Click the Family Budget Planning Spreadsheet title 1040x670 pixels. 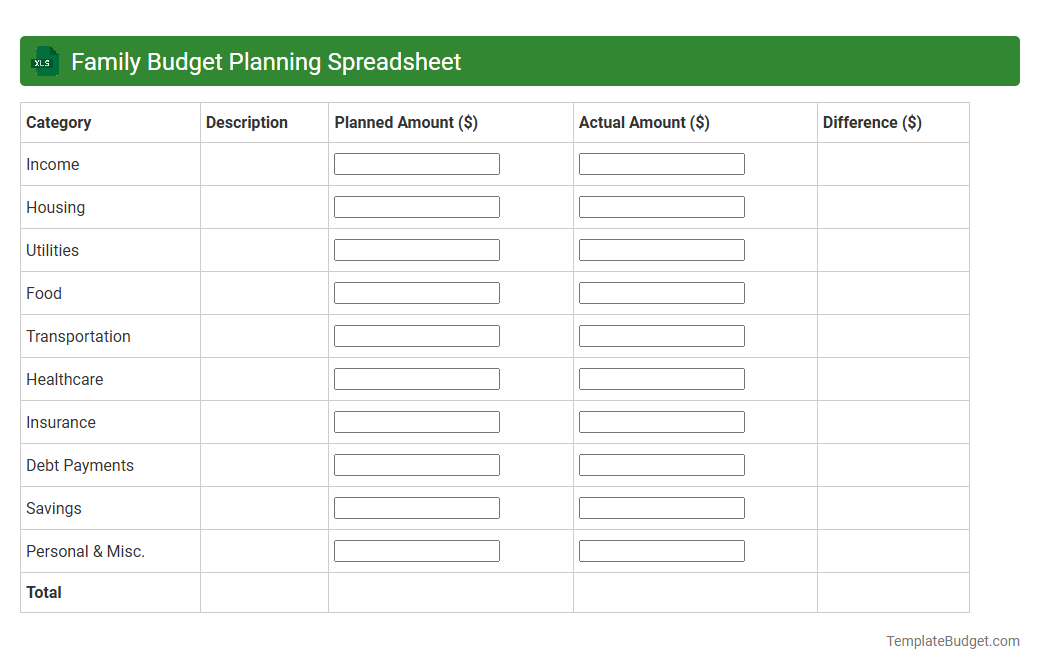click(x=263, y=61)
